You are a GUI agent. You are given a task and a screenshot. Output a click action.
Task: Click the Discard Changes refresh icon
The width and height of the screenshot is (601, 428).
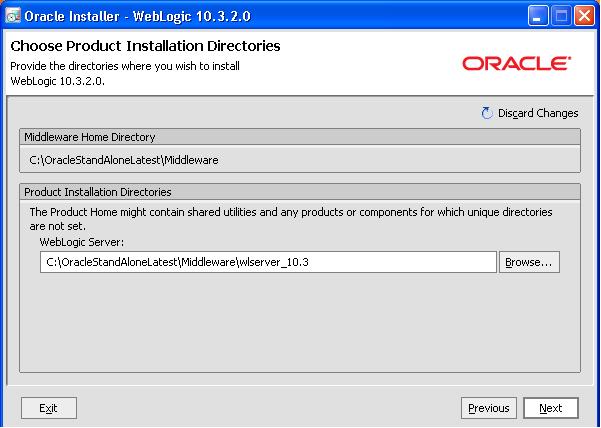click(x=487, y=113)
